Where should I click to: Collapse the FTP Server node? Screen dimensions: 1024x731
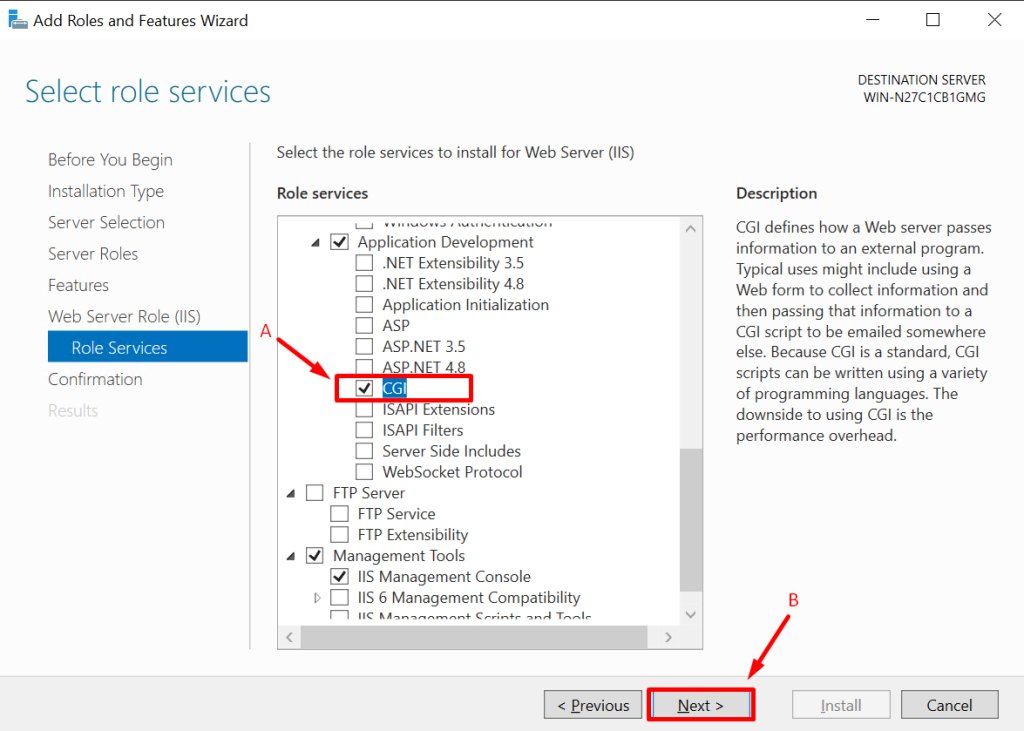291,493
